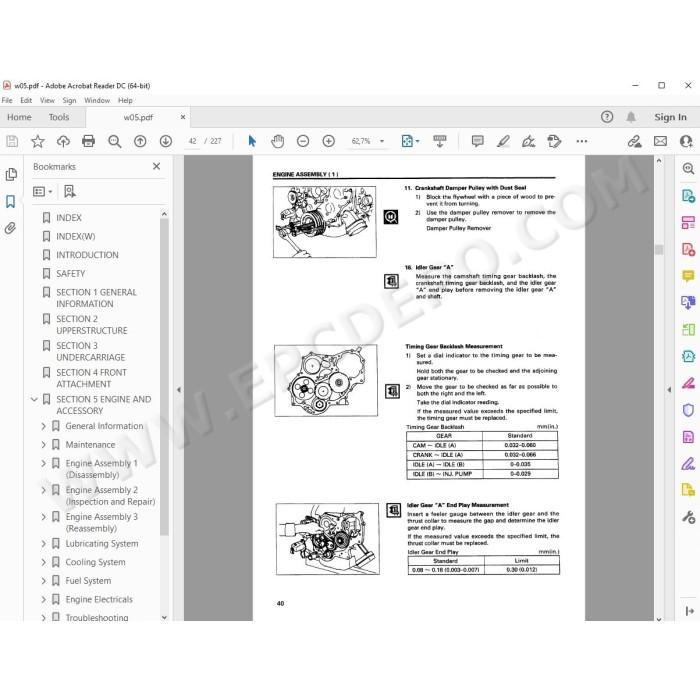Open the Export PDF tool
This screenshot has height=700, width=700.
(x=688, y=196)
